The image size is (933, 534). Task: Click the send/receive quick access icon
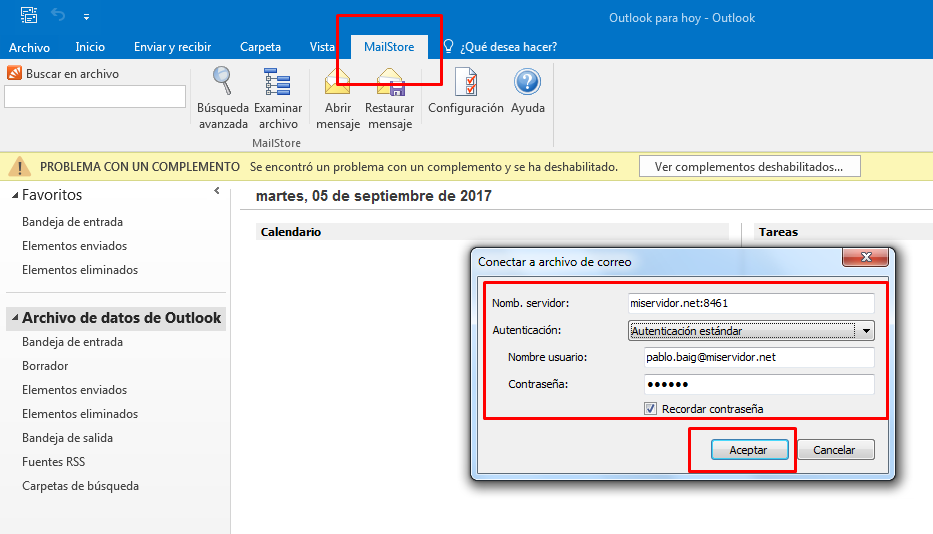[x=29, y=15]
